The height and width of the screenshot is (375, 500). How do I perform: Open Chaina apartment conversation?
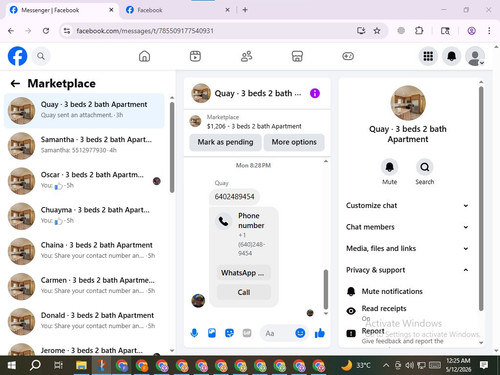(x=84, y=251)
